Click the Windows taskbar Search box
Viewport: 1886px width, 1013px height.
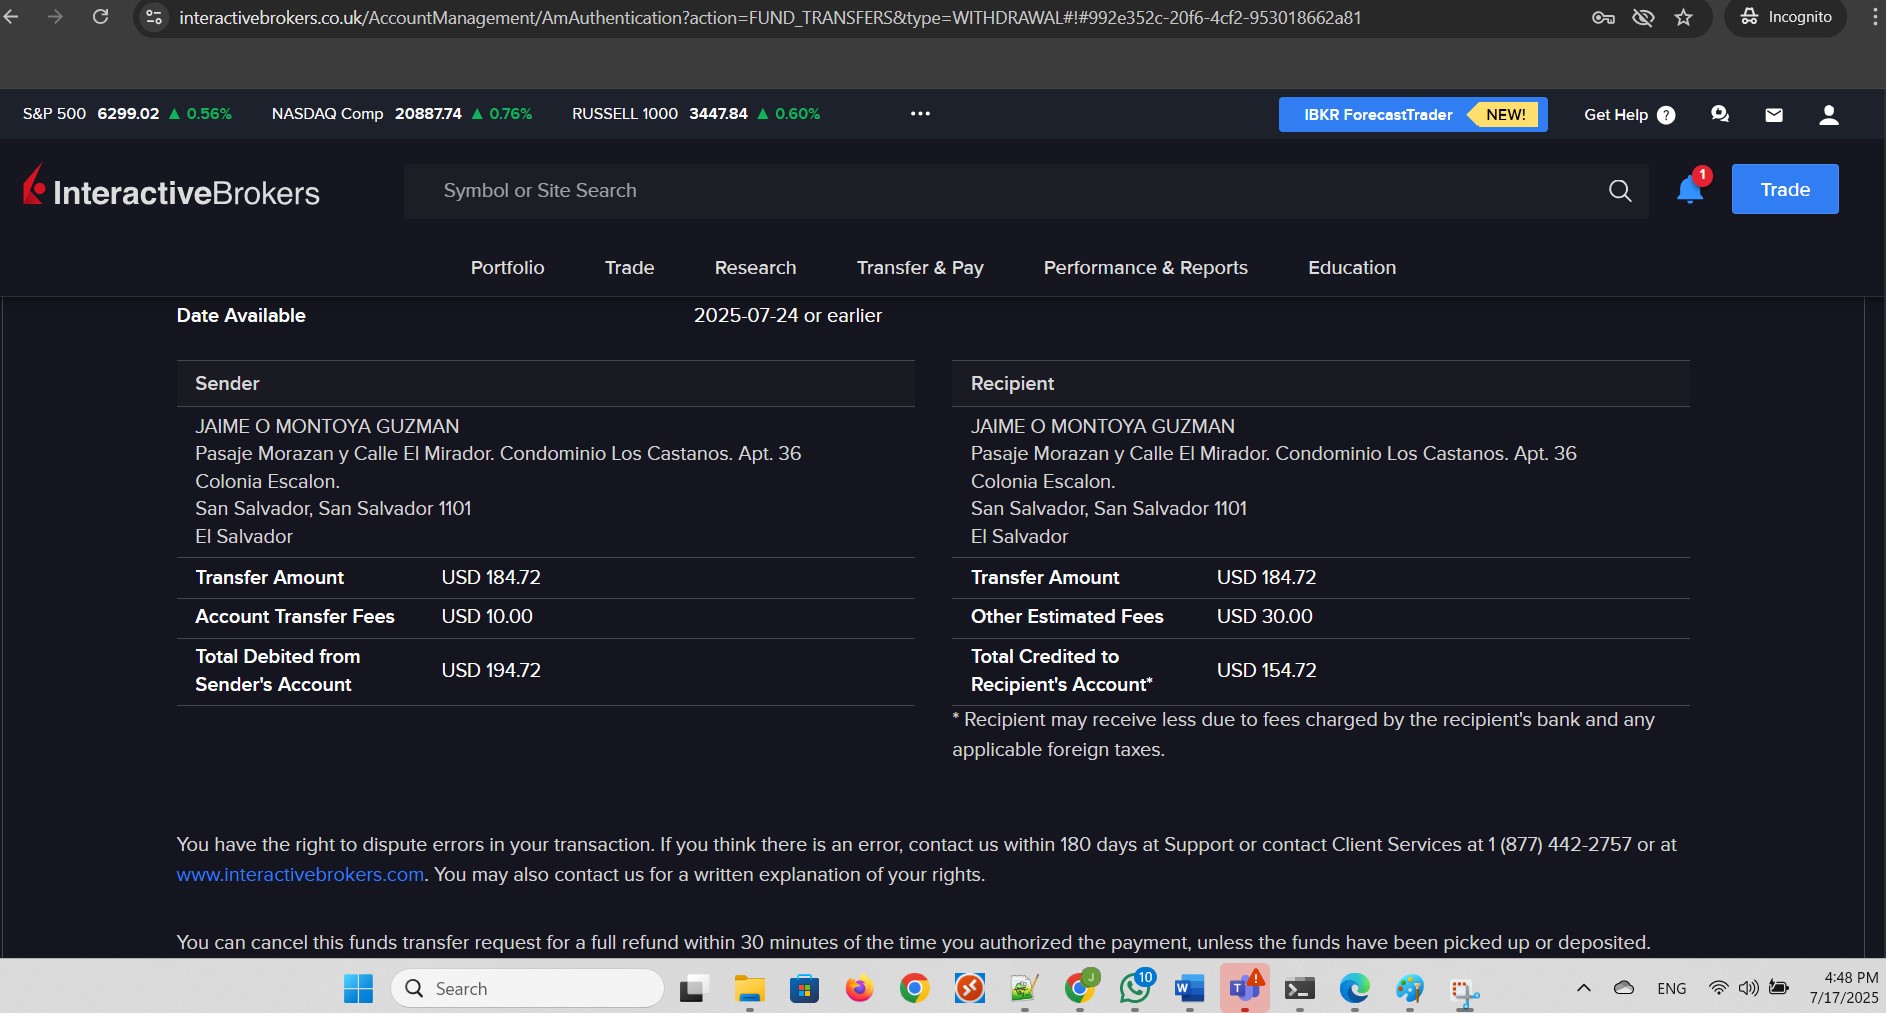(528, 989)
